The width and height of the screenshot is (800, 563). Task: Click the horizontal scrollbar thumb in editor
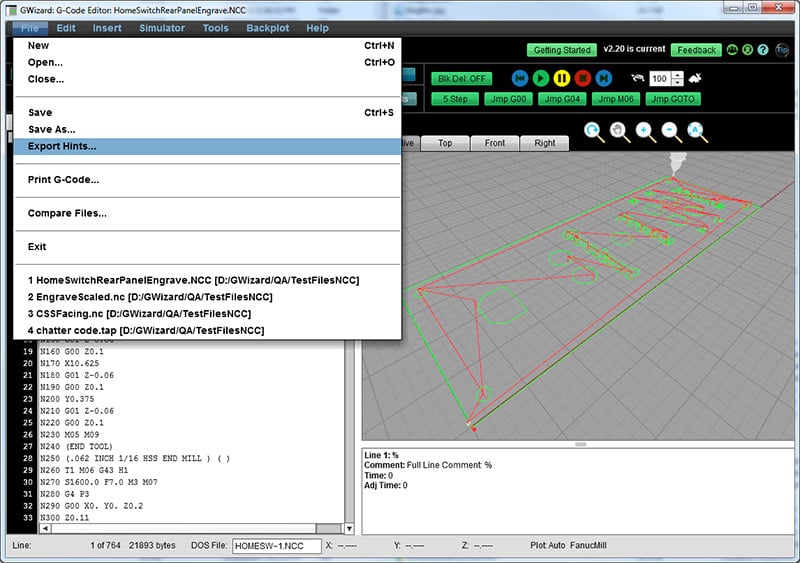328,528
